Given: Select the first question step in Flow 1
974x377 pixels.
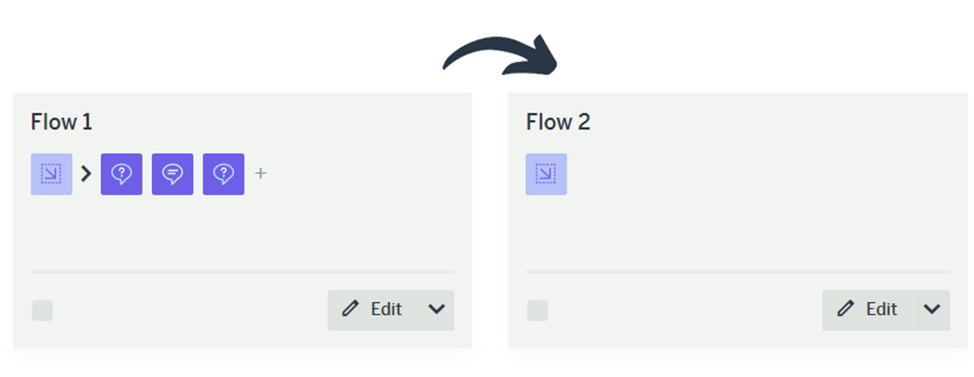Looking at the screenshot, I should [122, 174].
